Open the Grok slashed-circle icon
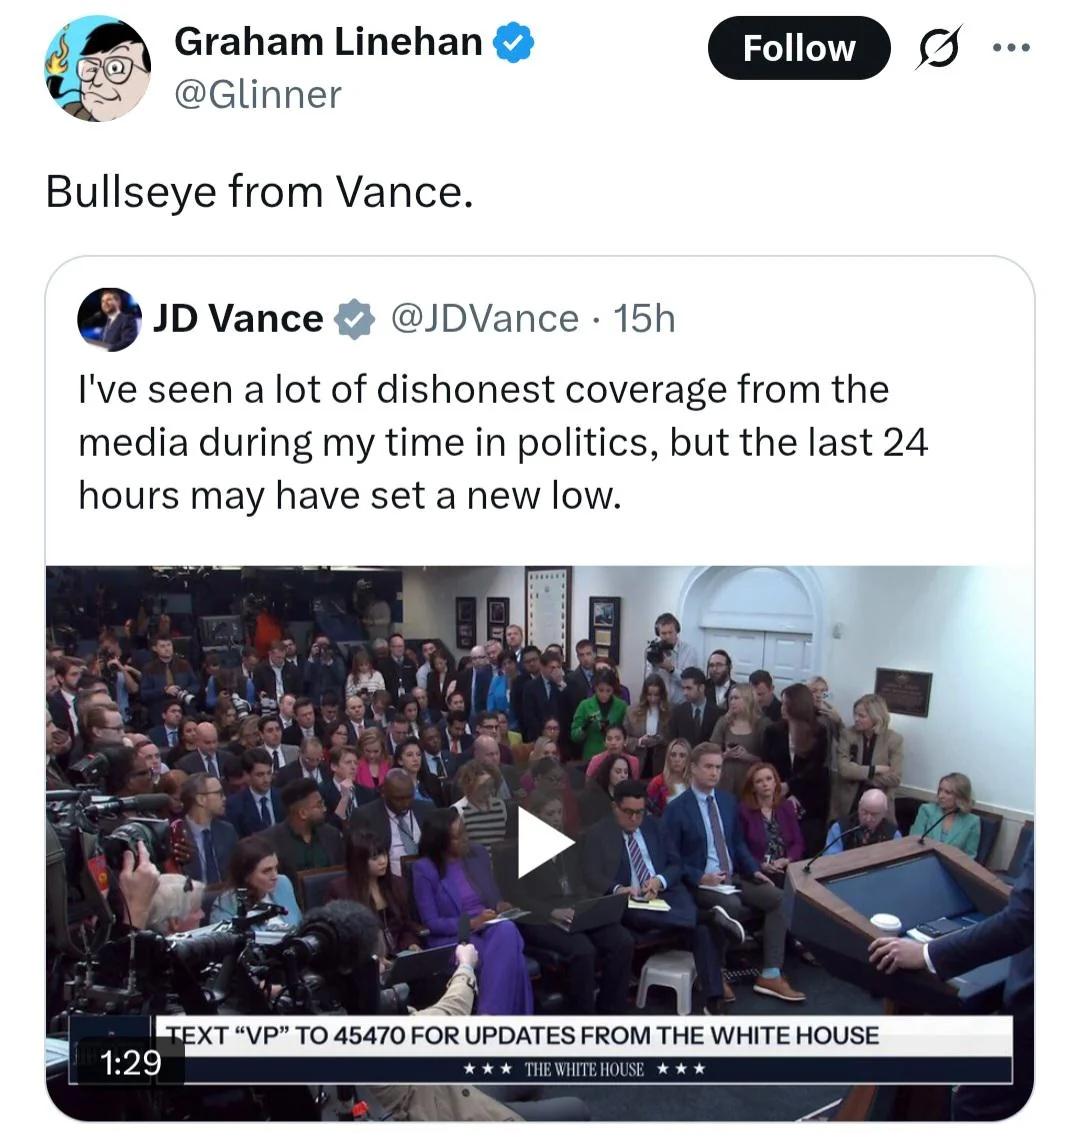The image size is (1080, 1133). coord(937,48)
